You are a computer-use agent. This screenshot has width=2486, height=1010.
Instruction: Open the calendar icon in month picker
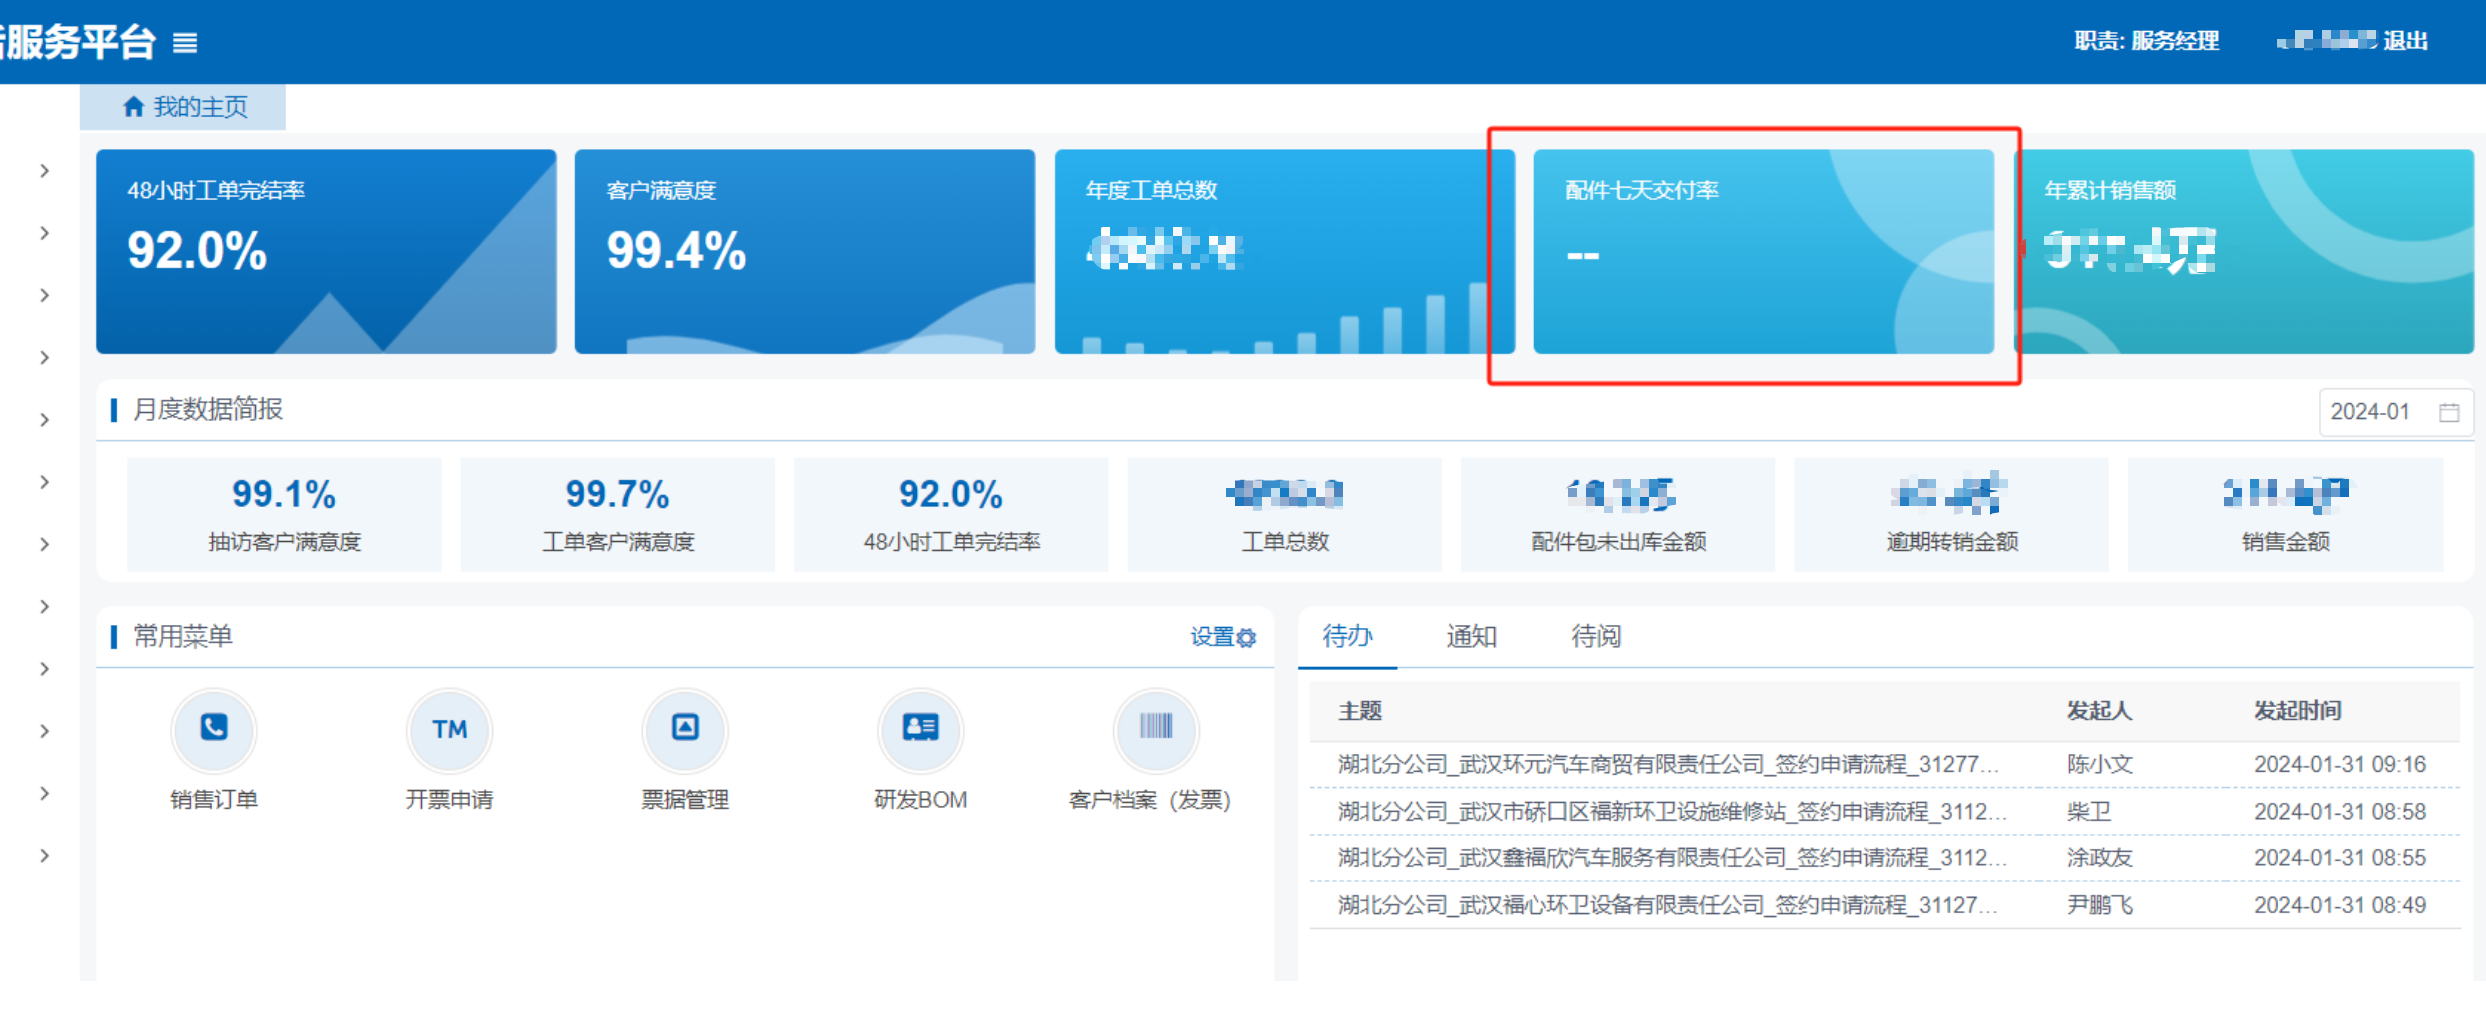pyautogui.click(x=2449, y=412)
